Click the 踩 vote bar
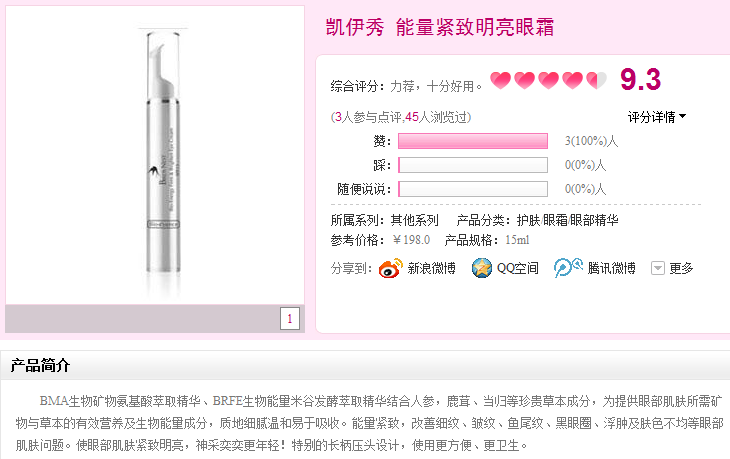This screenshot has width=730, height=459. click(x=473, y=165)
